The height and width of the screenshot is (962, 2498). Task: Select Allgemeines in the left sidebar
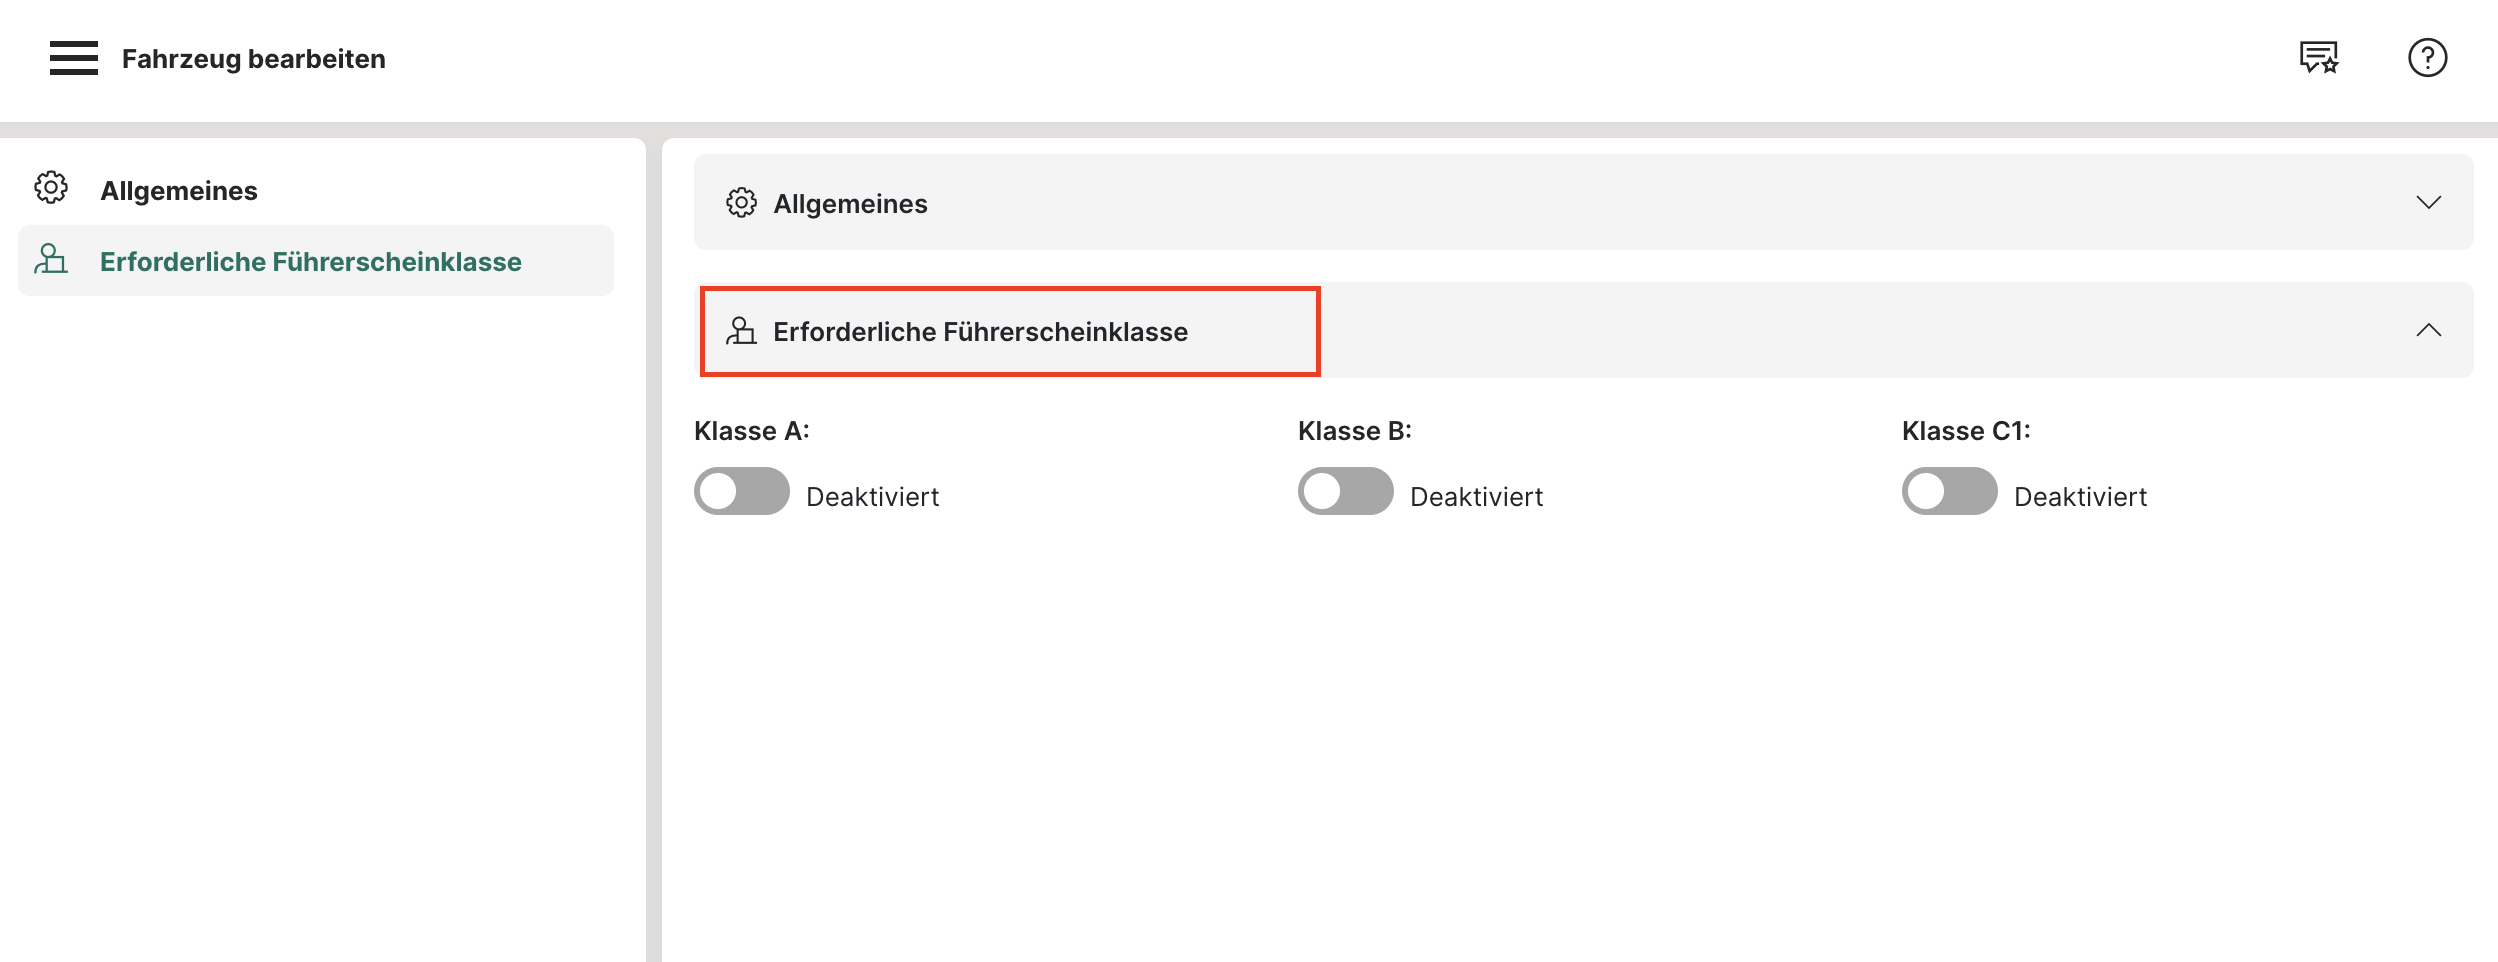click(x=179, y=191)
